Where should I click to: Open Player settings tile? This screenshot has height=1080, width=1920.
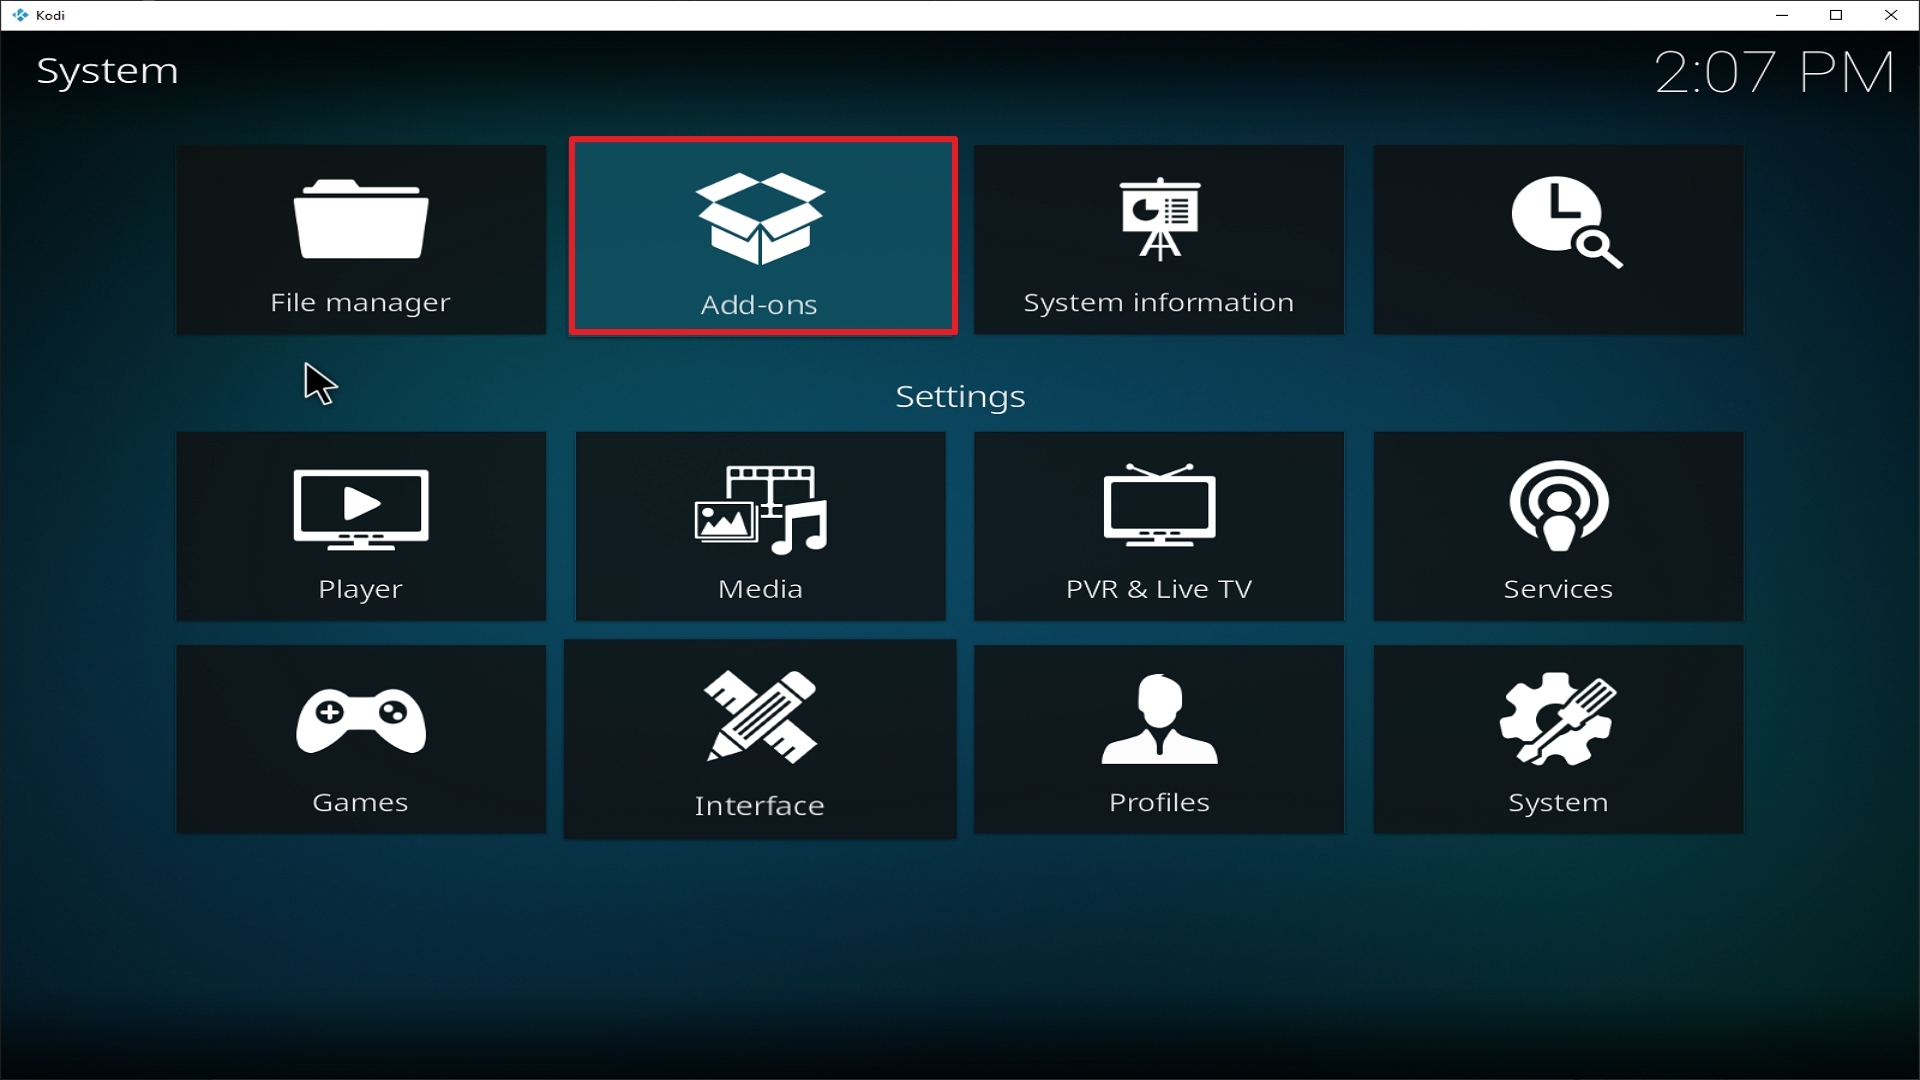(361, 526)
